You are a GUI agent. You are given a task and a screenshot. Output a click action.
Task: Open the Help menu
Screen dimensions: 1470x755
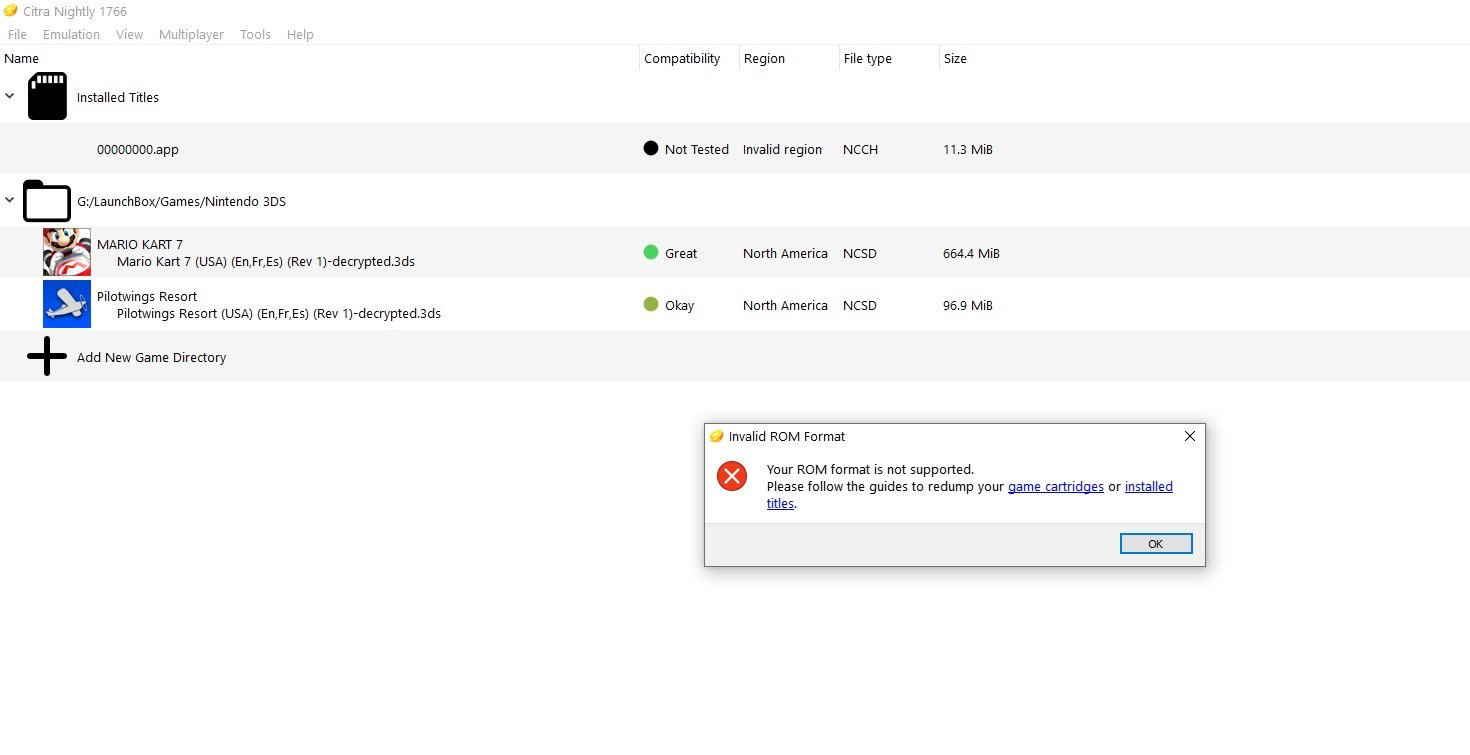coord(300,34)
